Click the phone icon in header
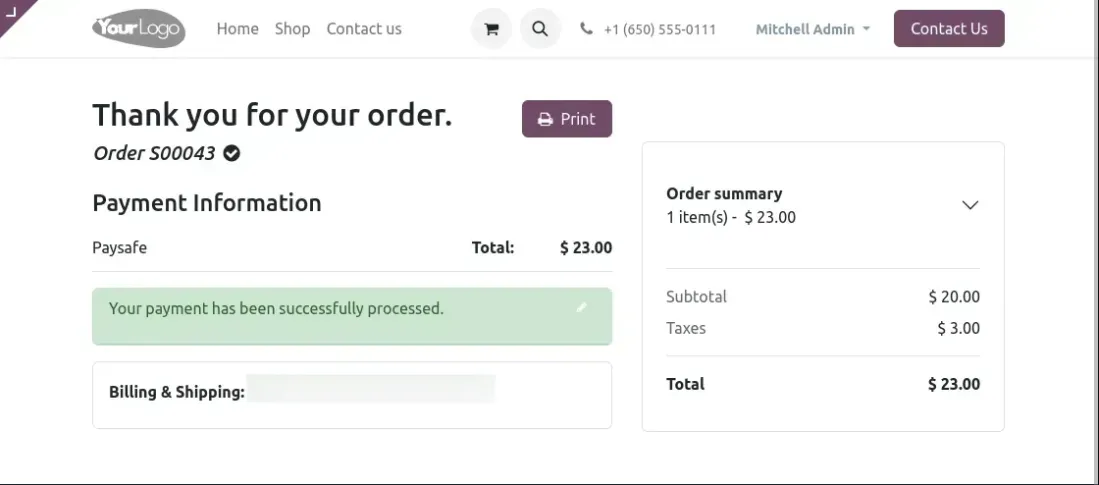Image resolution: width=1099 pixels, height=485 pixels. tap(586, 29)
